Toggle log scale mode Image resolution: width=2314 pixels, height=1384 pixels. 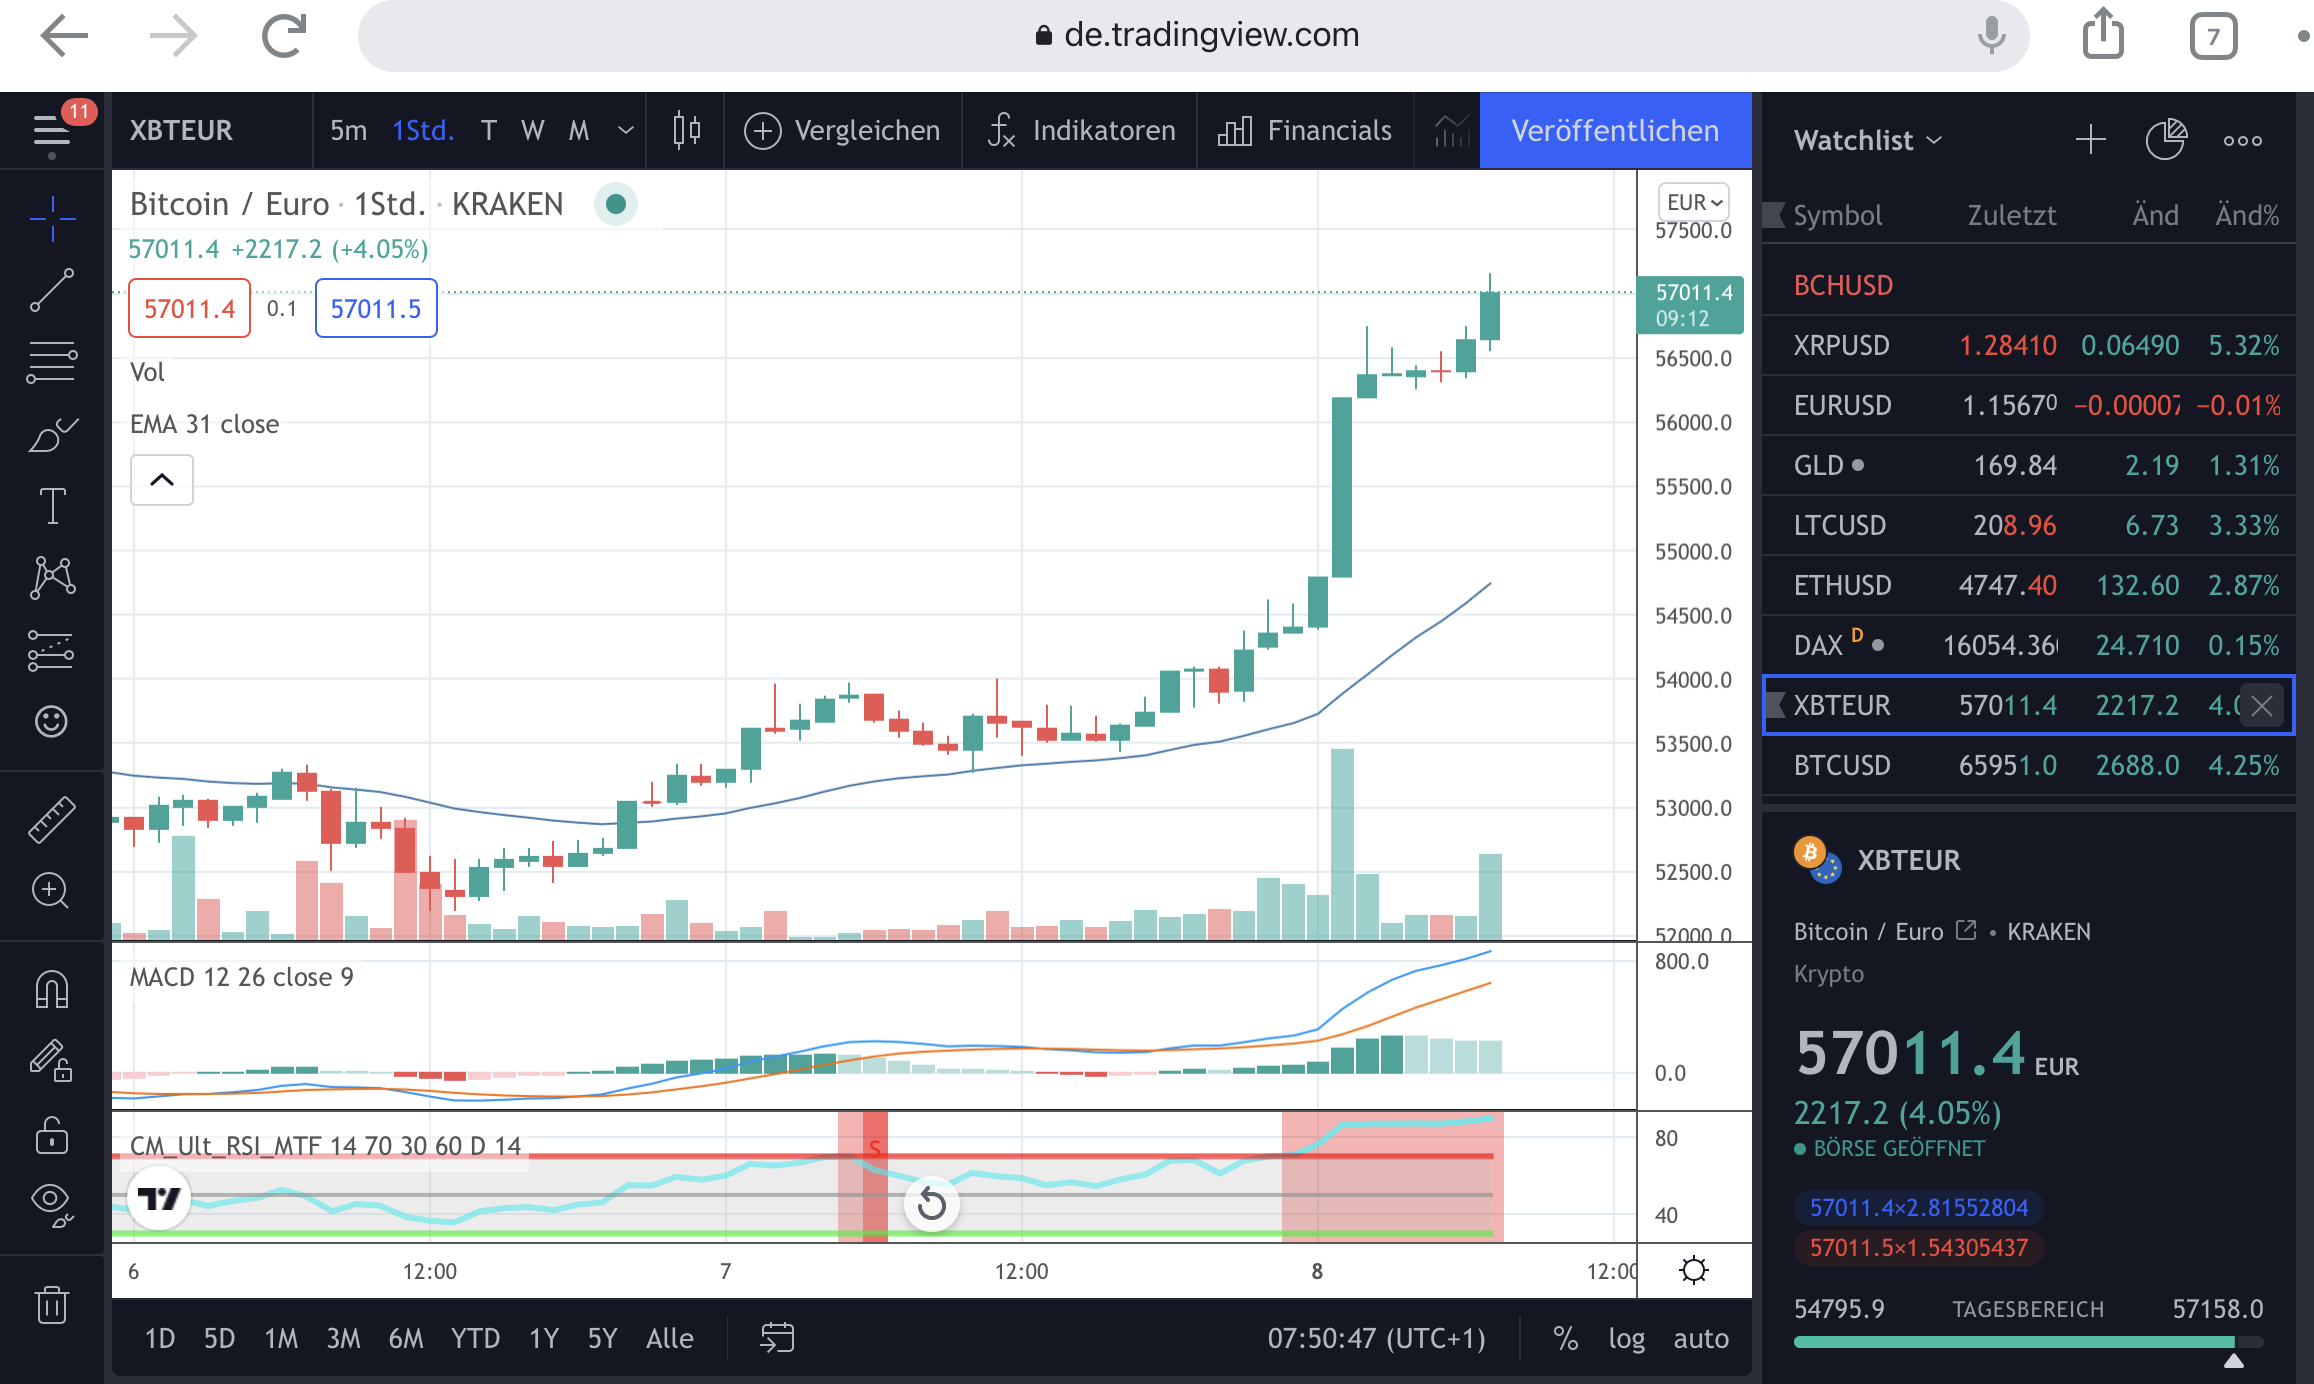pos(1627,1338)
